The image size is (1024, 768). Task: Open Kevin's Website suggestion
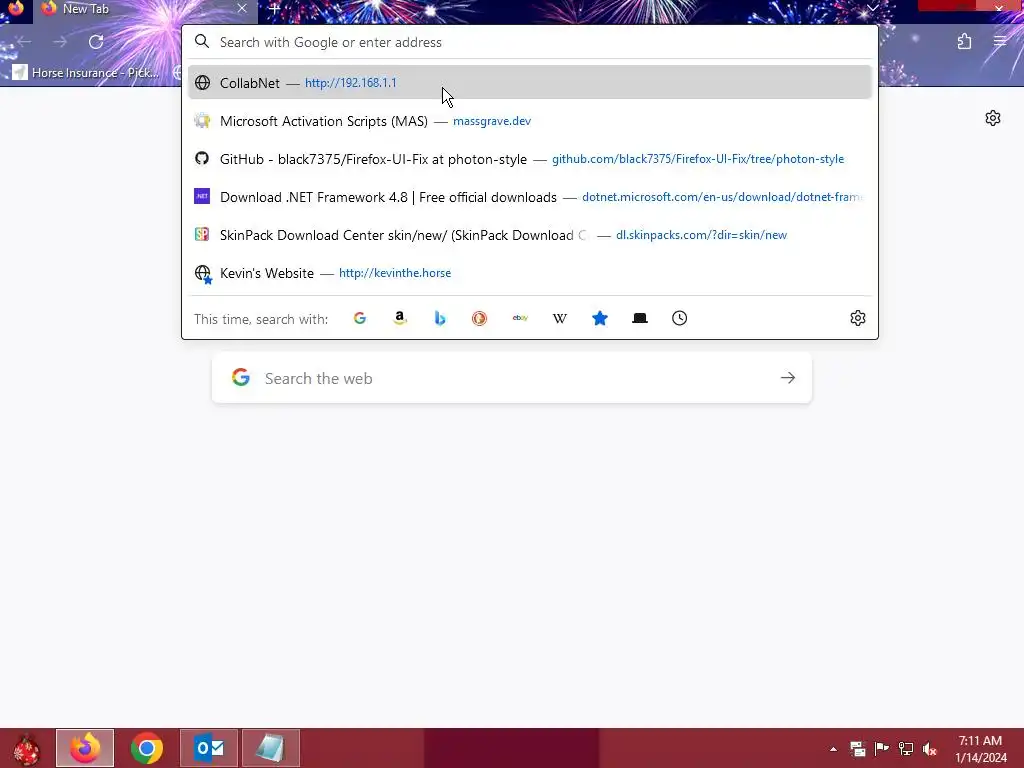(530, 273)
